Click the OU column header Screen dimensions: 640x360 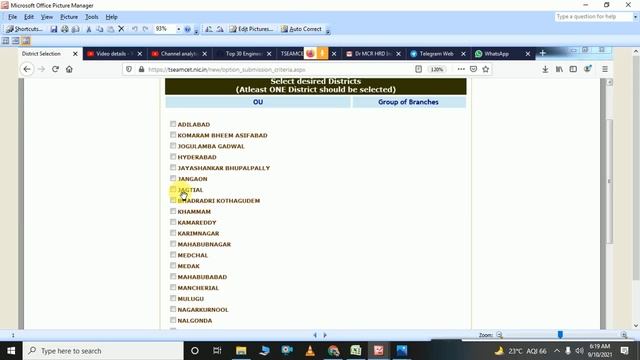[258, 102]
